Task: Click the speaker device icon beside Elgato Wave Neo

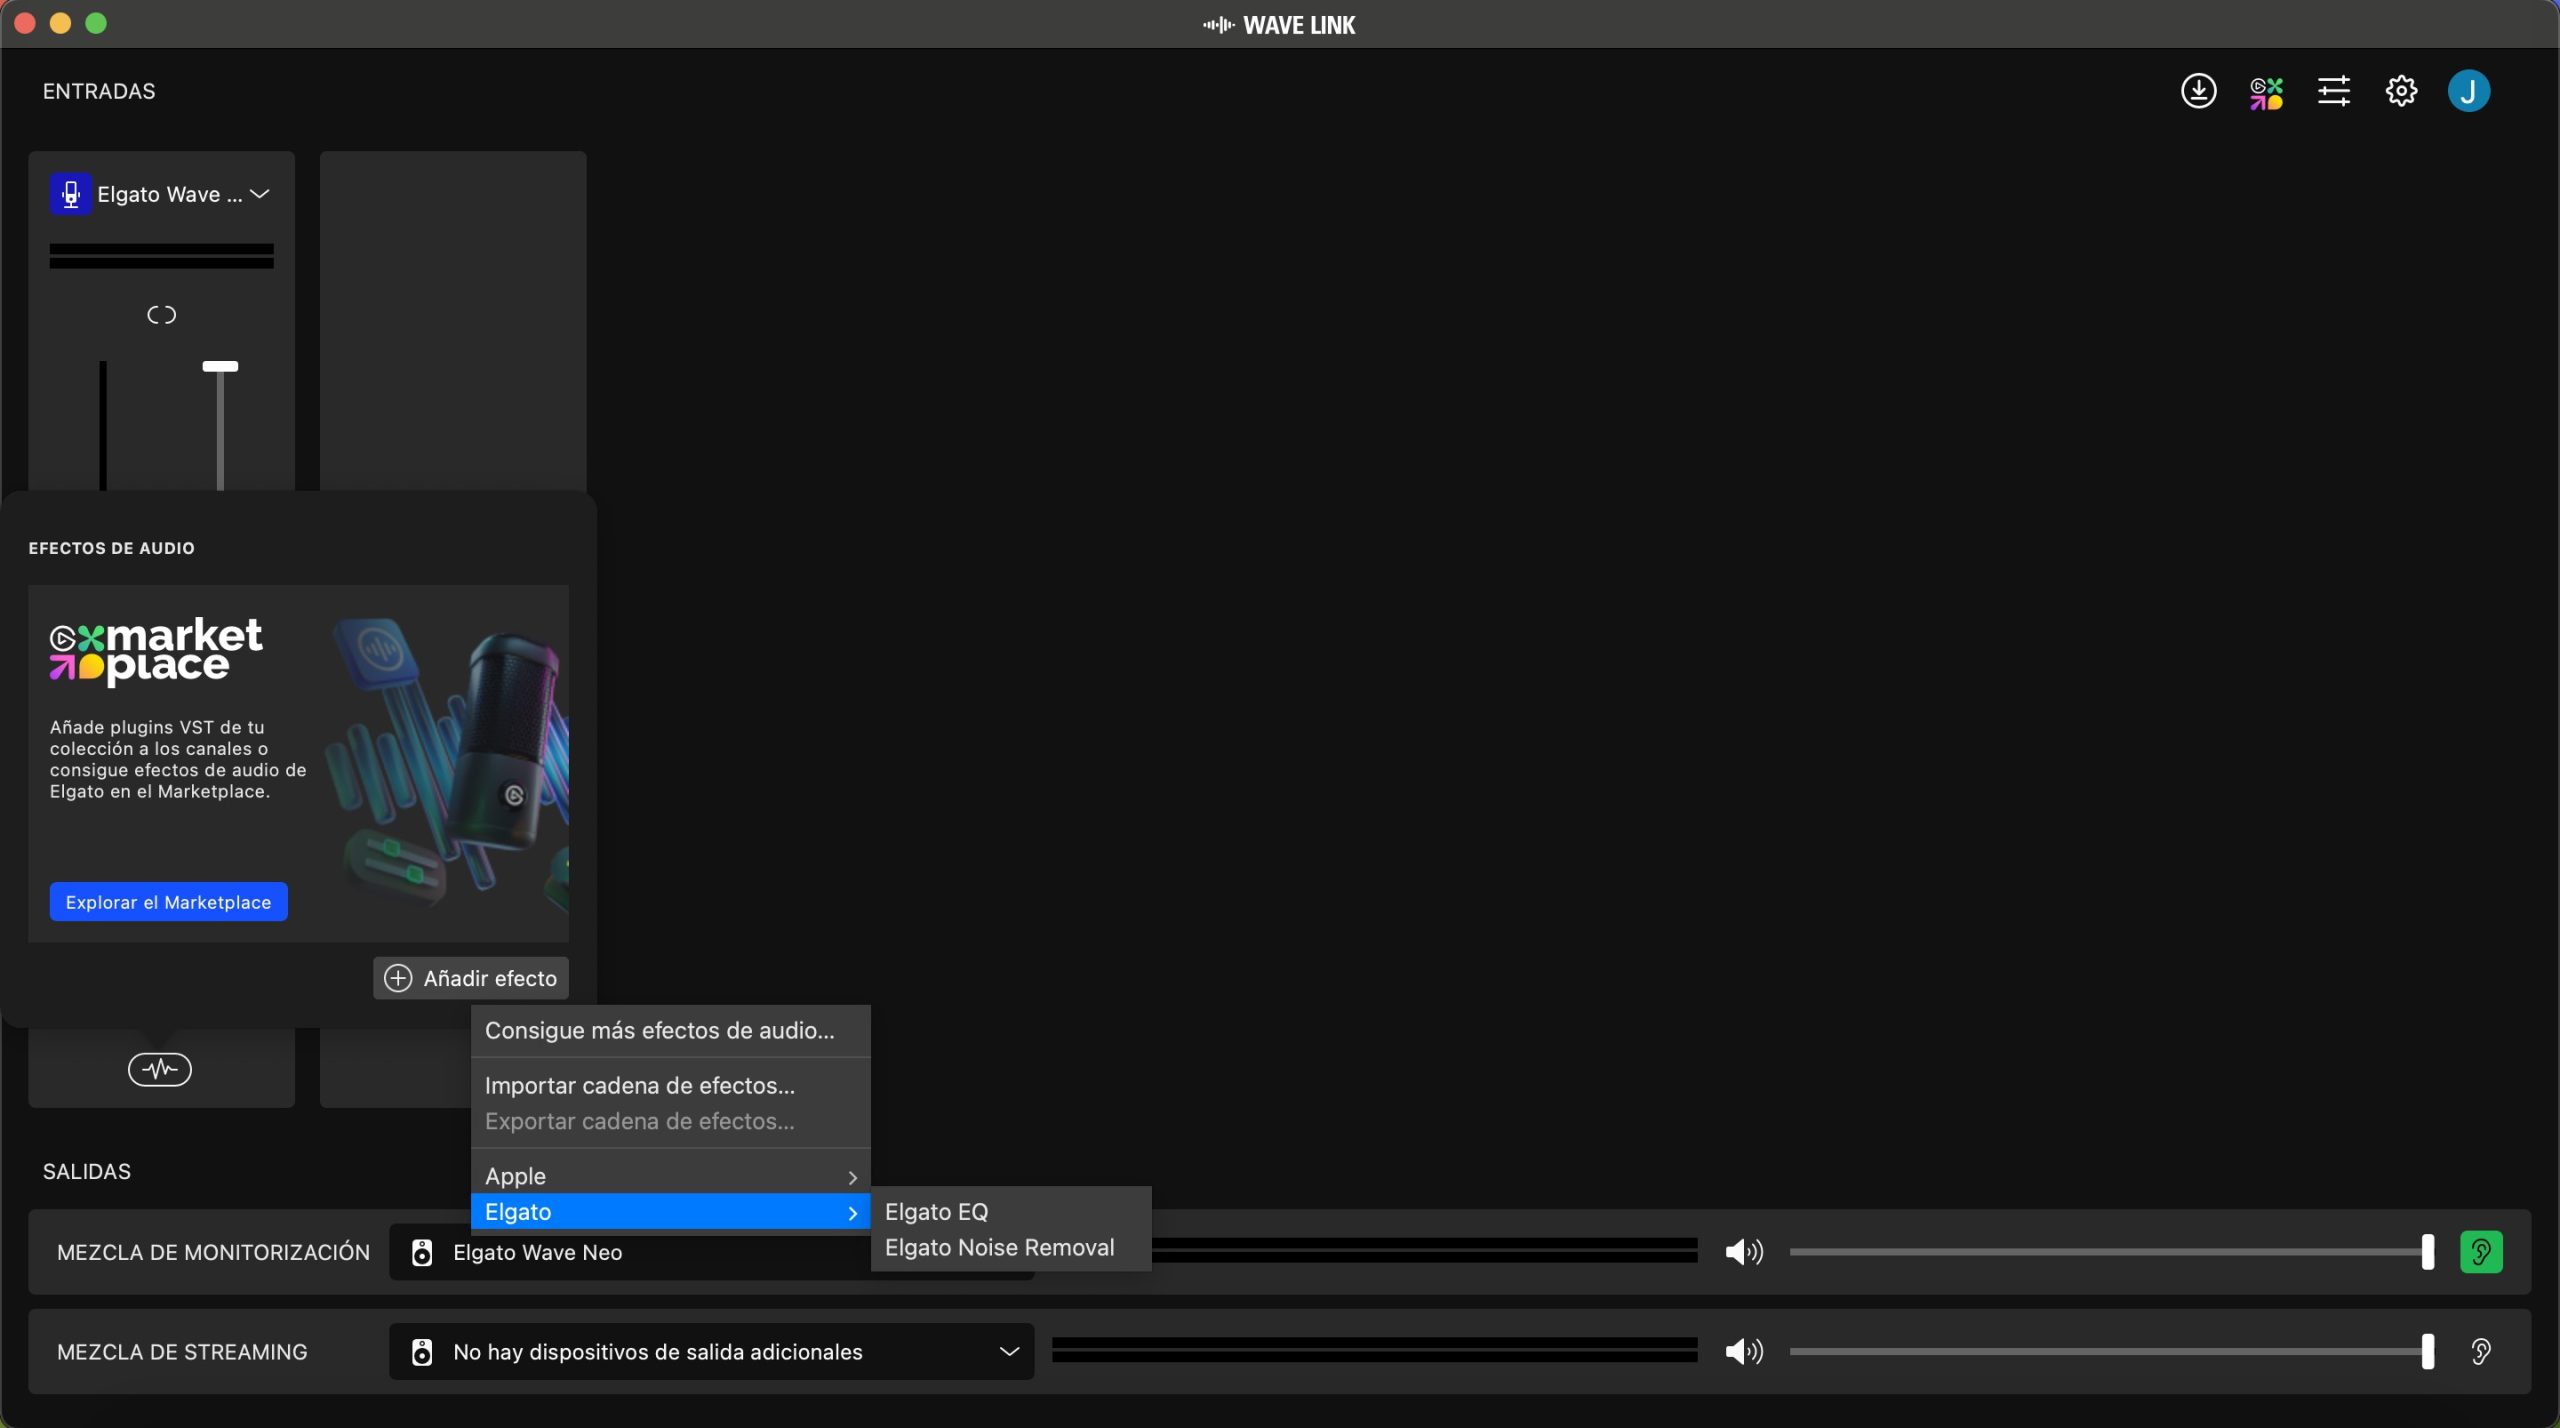Action: click(x=422, y=1252)
